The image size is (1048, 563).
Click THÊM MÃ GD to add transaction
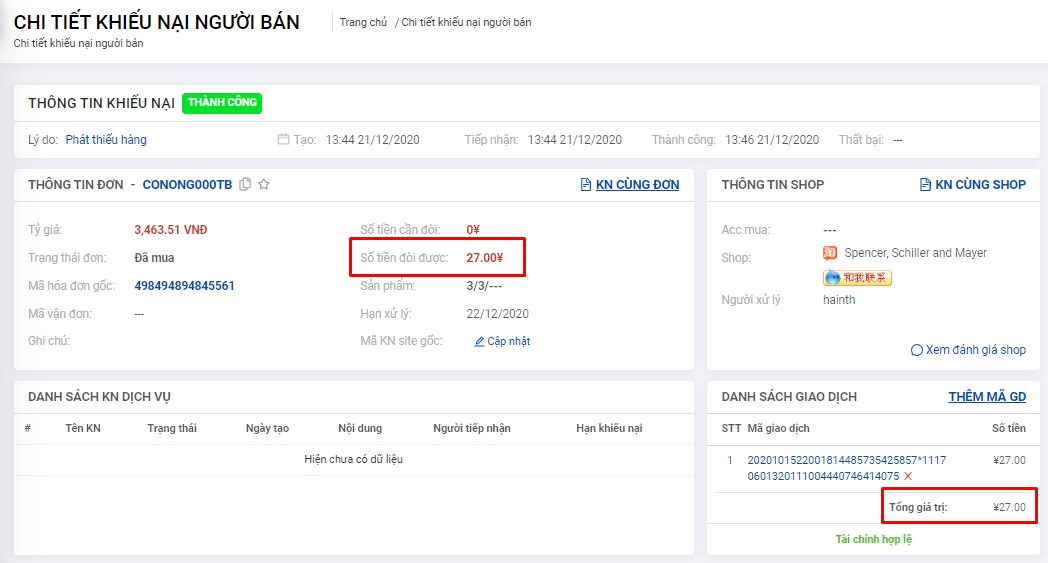tap(987, 397)
